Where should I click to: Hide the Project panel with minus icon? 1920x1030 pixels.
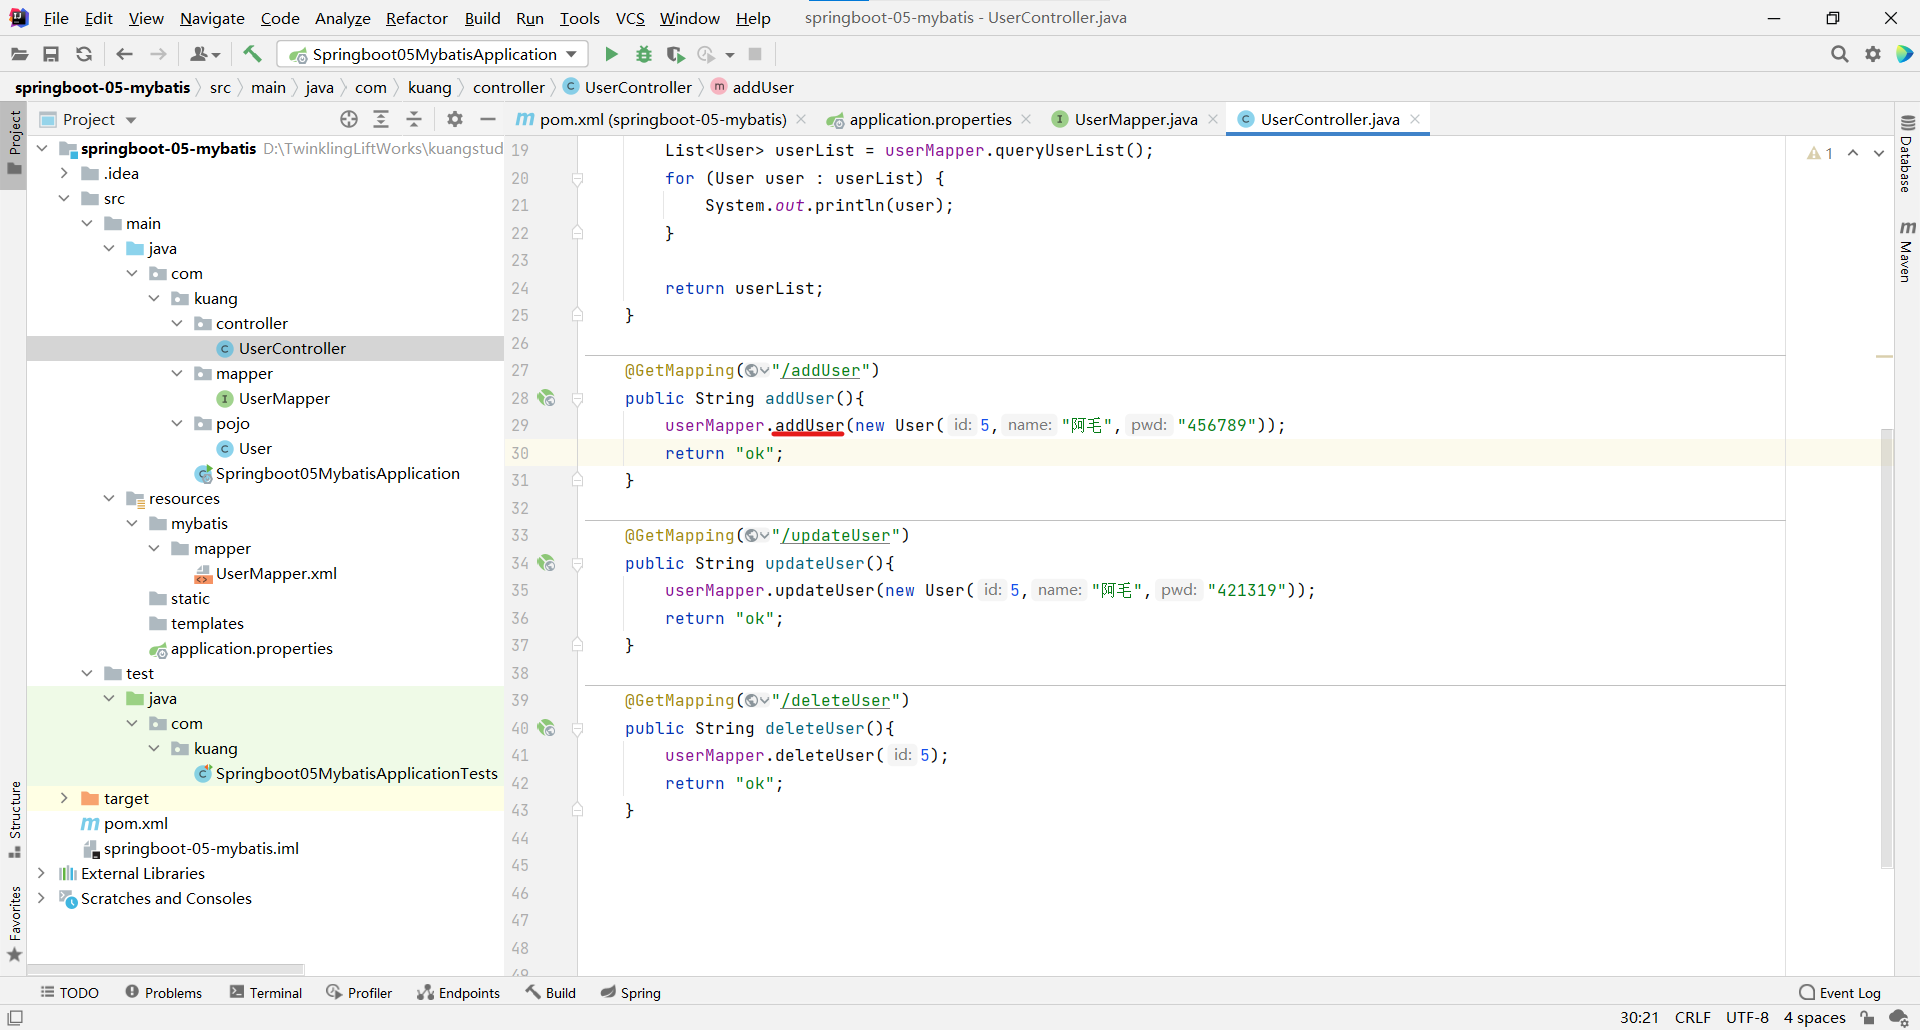coord(488,119)
